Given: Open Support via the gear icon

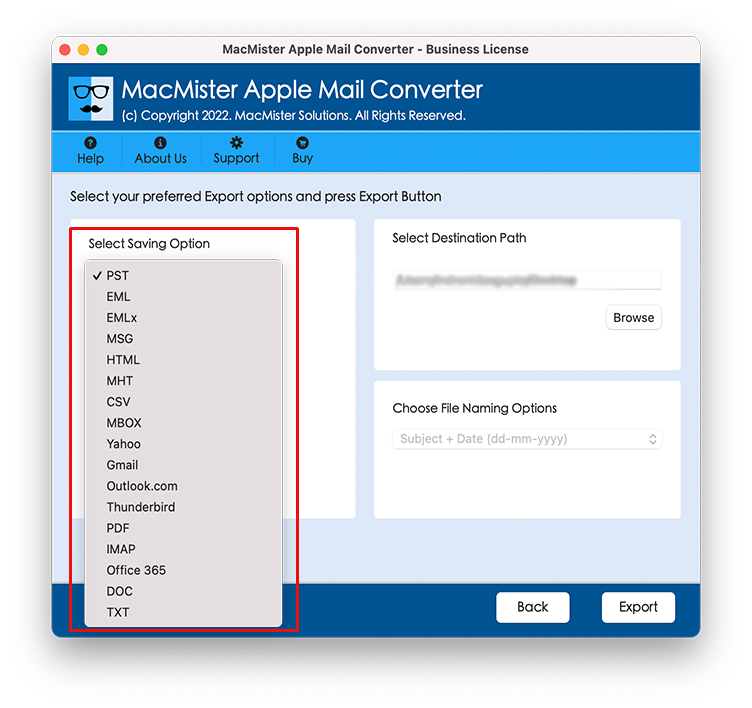Looking at the screenshot, I should pyautogui.click(x=236, y=142).
